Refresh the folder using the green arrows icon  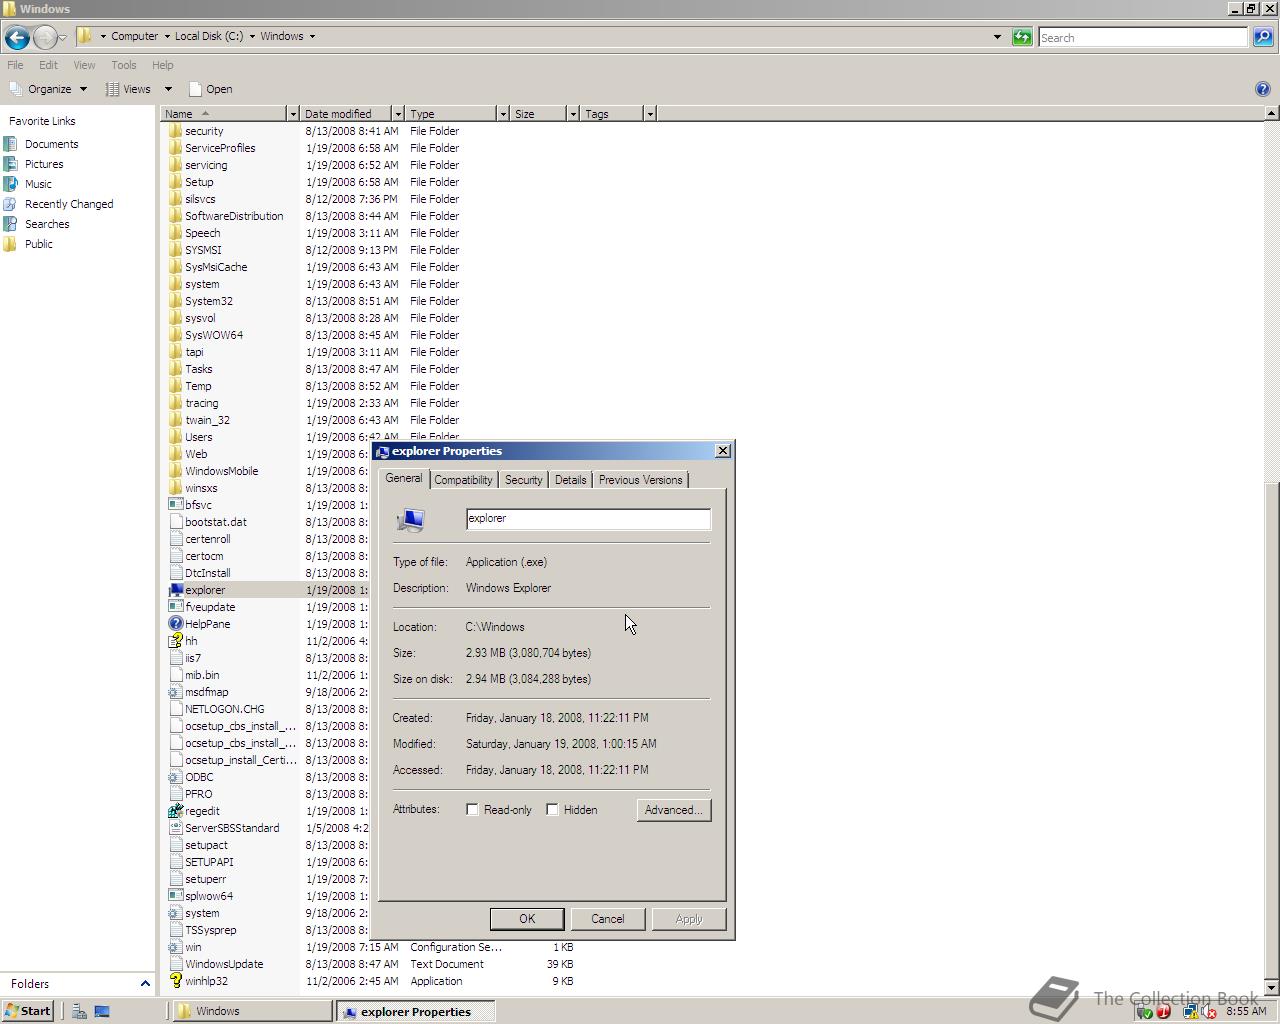pyautogui.click(x=1022, y=37)
